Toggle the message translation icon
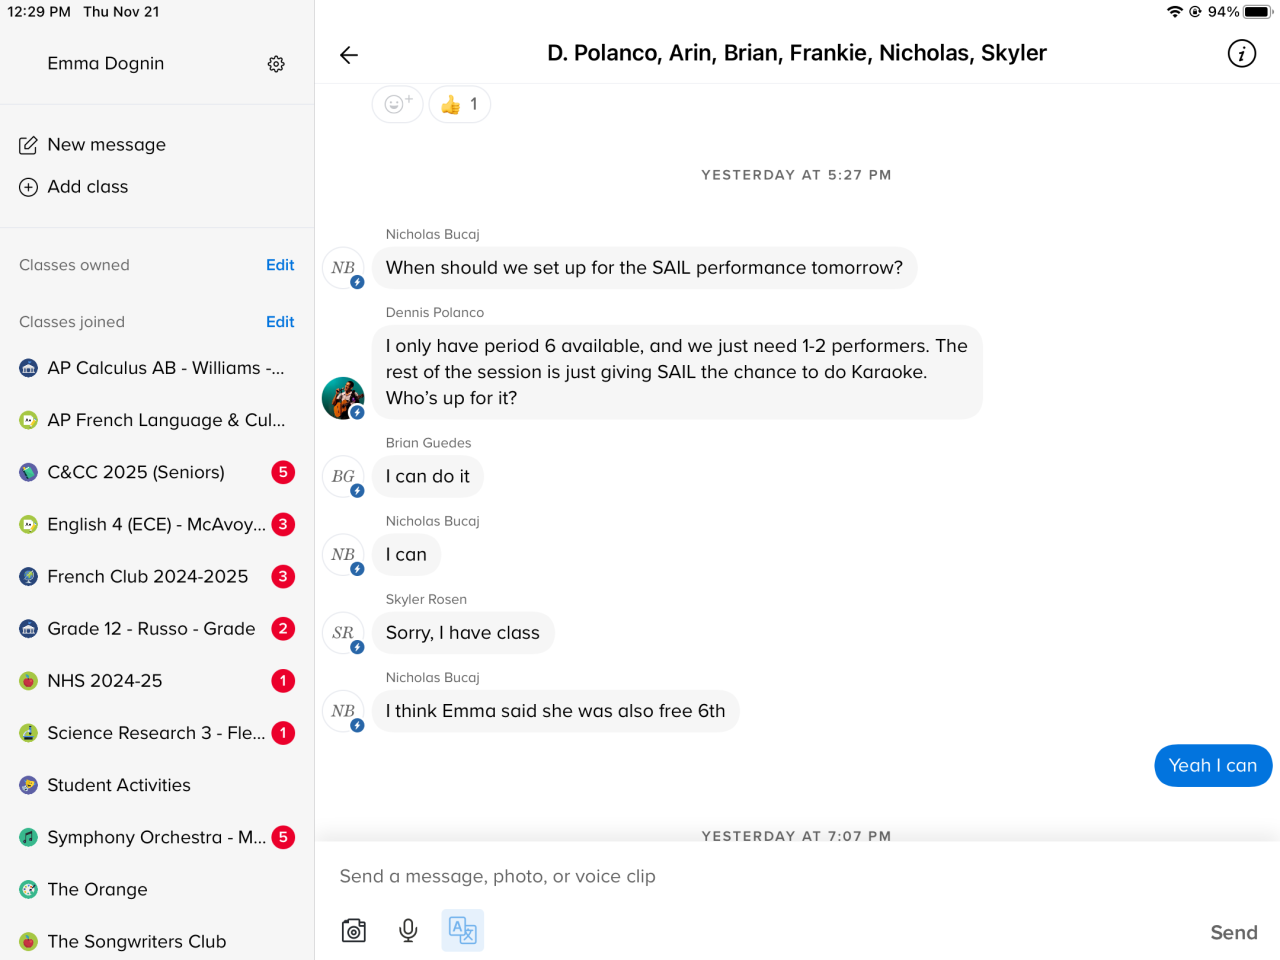The width and height of the screenshot is (1280, 960). [462, 931]
